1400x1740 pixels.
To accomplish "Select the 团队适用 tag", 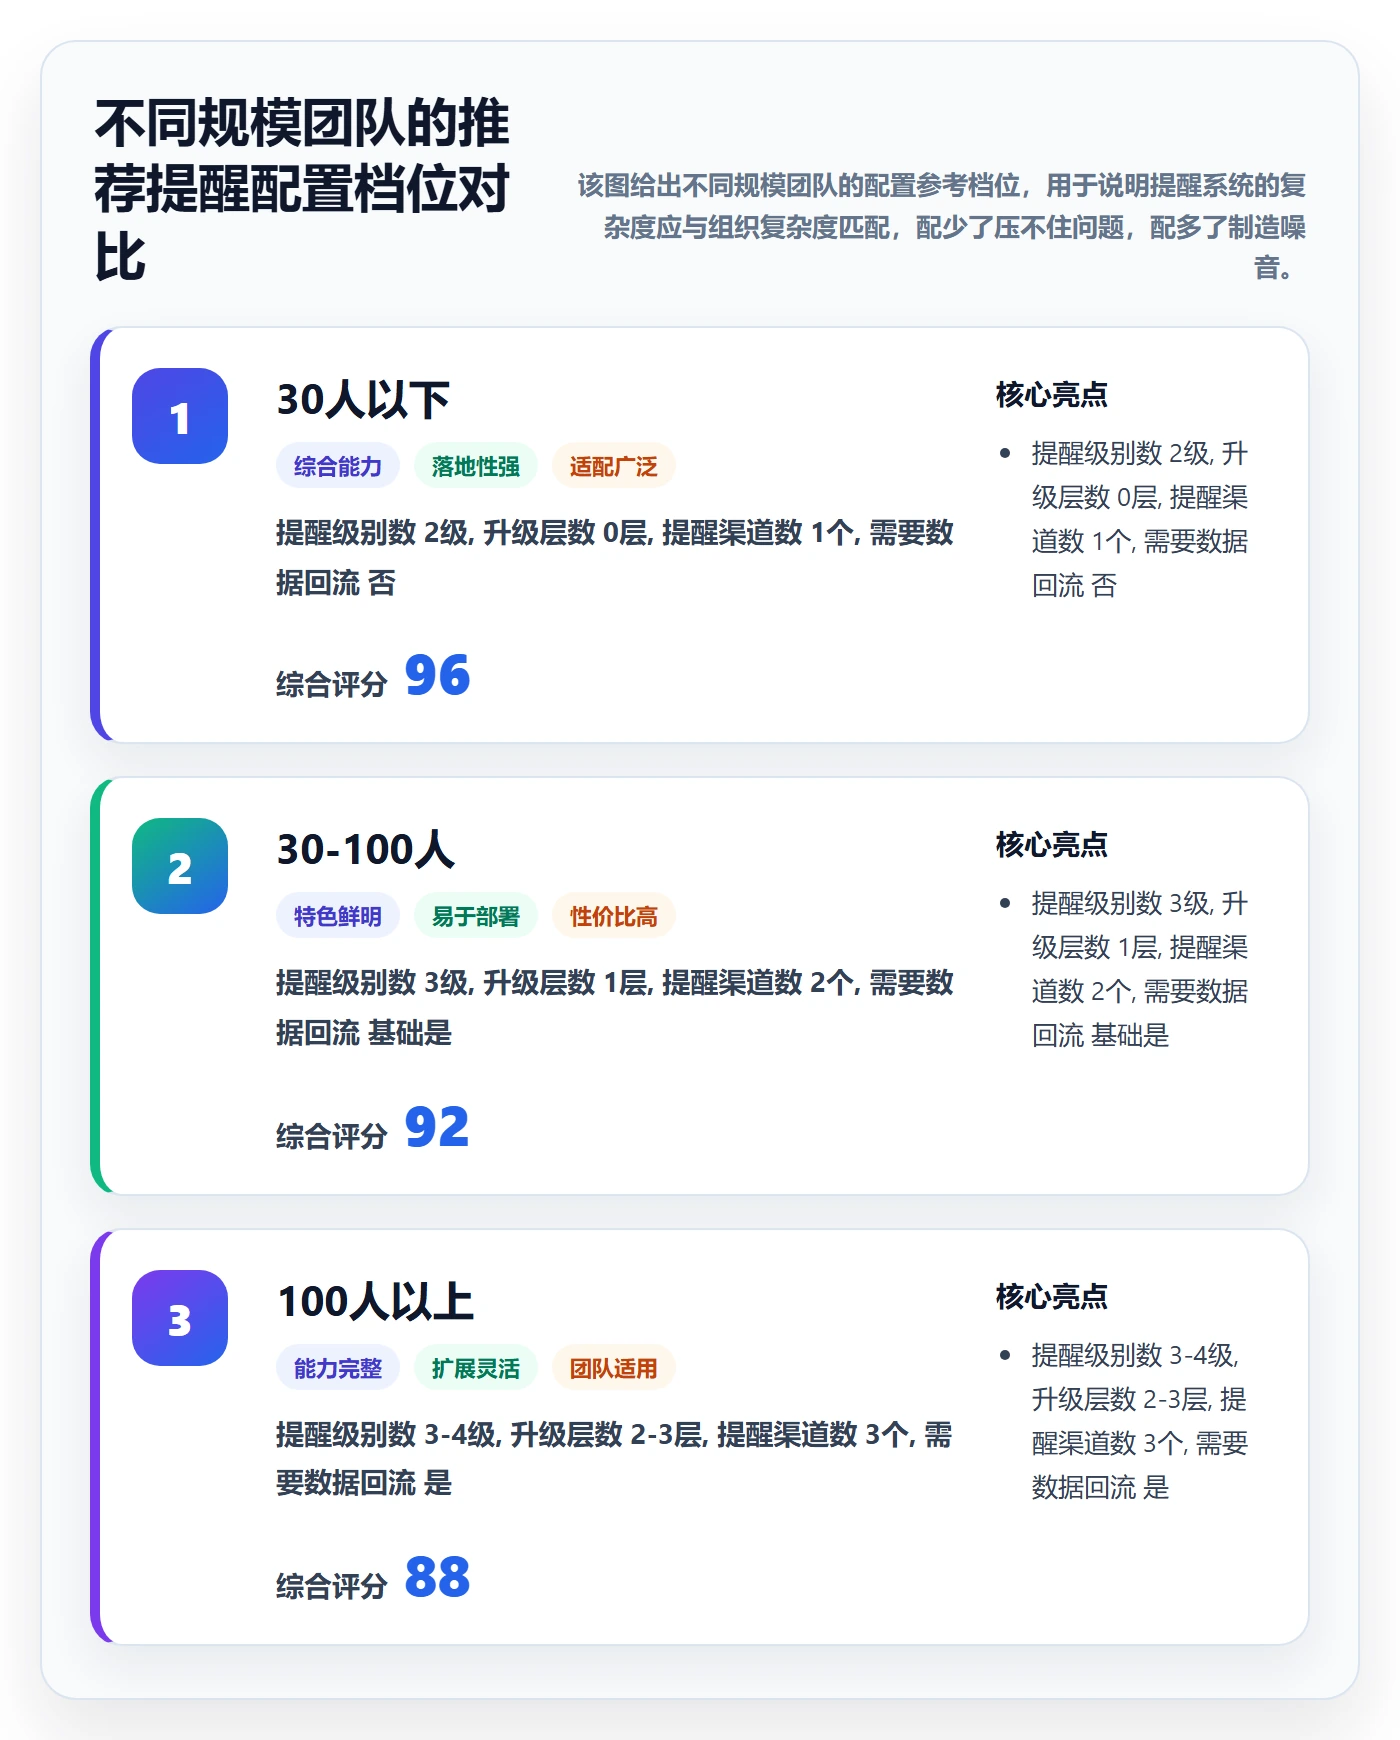I will [x=614, y=1368].
